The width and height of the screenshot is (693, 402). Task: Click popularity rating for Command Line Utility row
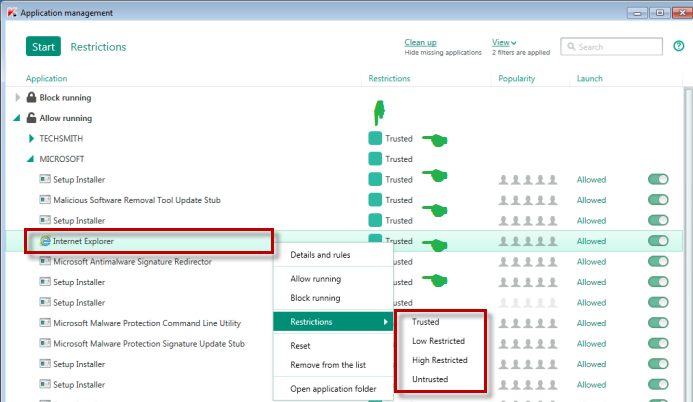click(x=528, y=323)
